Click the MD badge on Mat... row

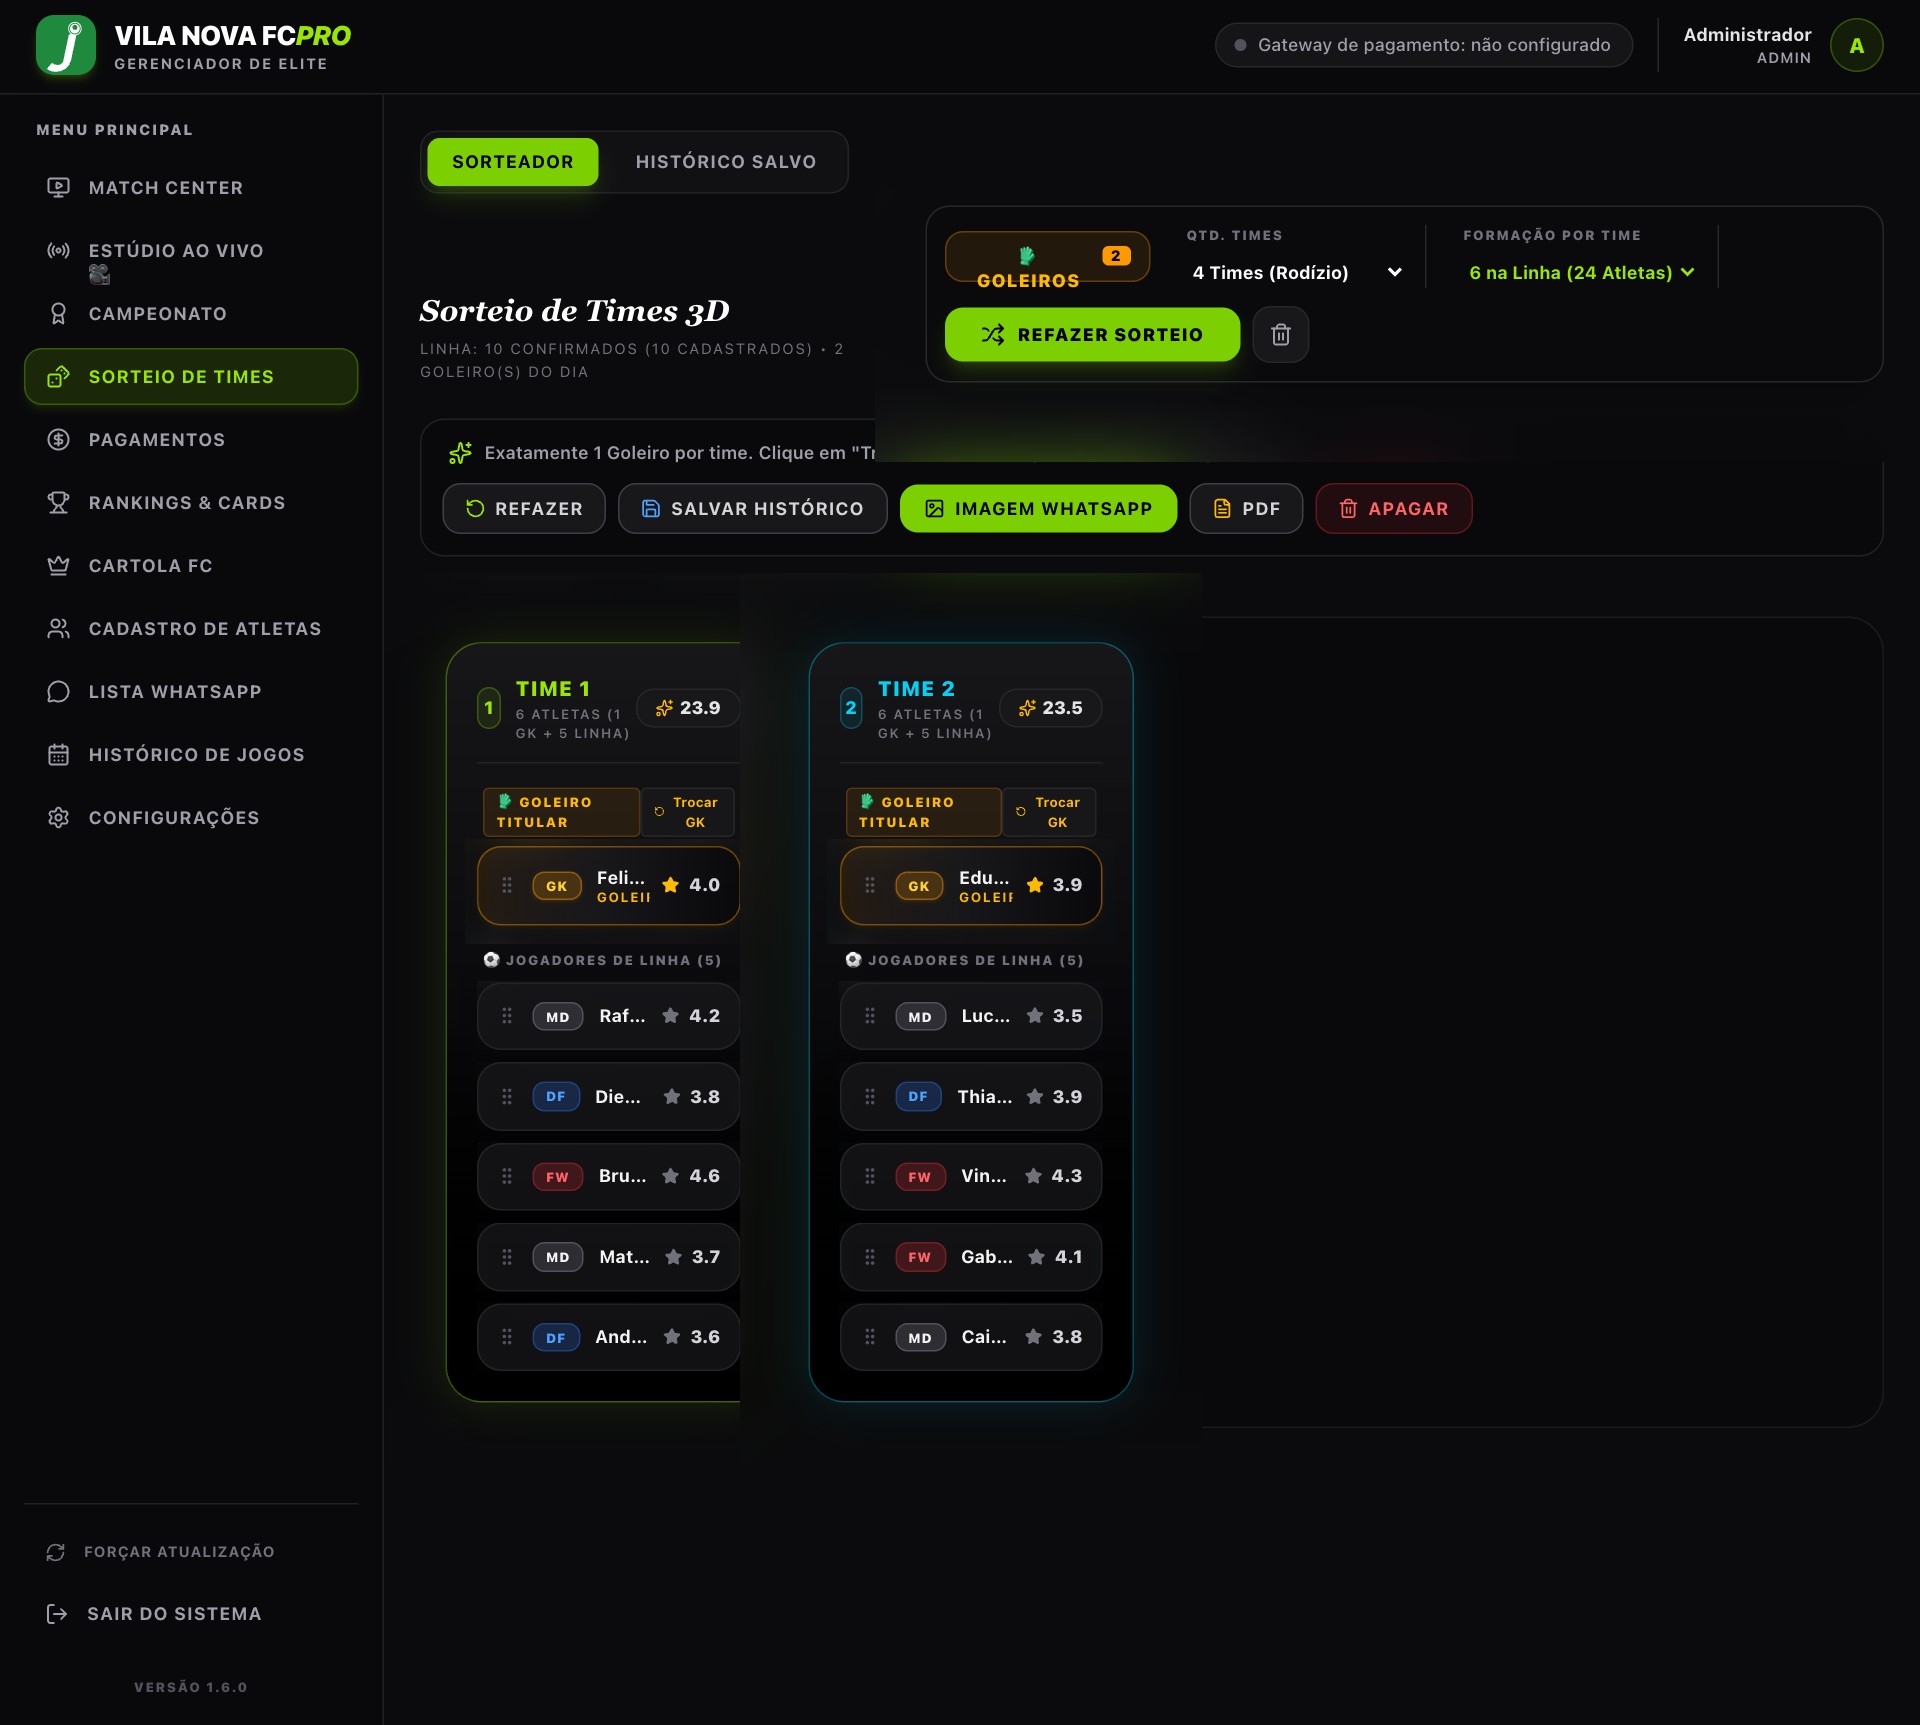tap(558, 1257)
